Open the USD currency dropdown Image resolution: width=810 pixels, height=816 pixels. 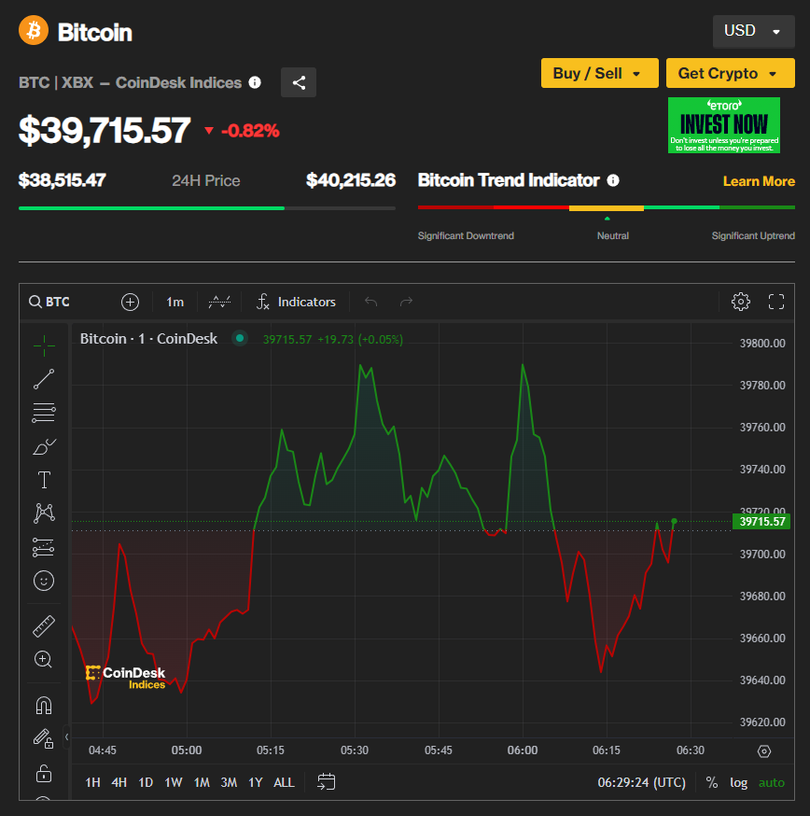tap(752, 31)
